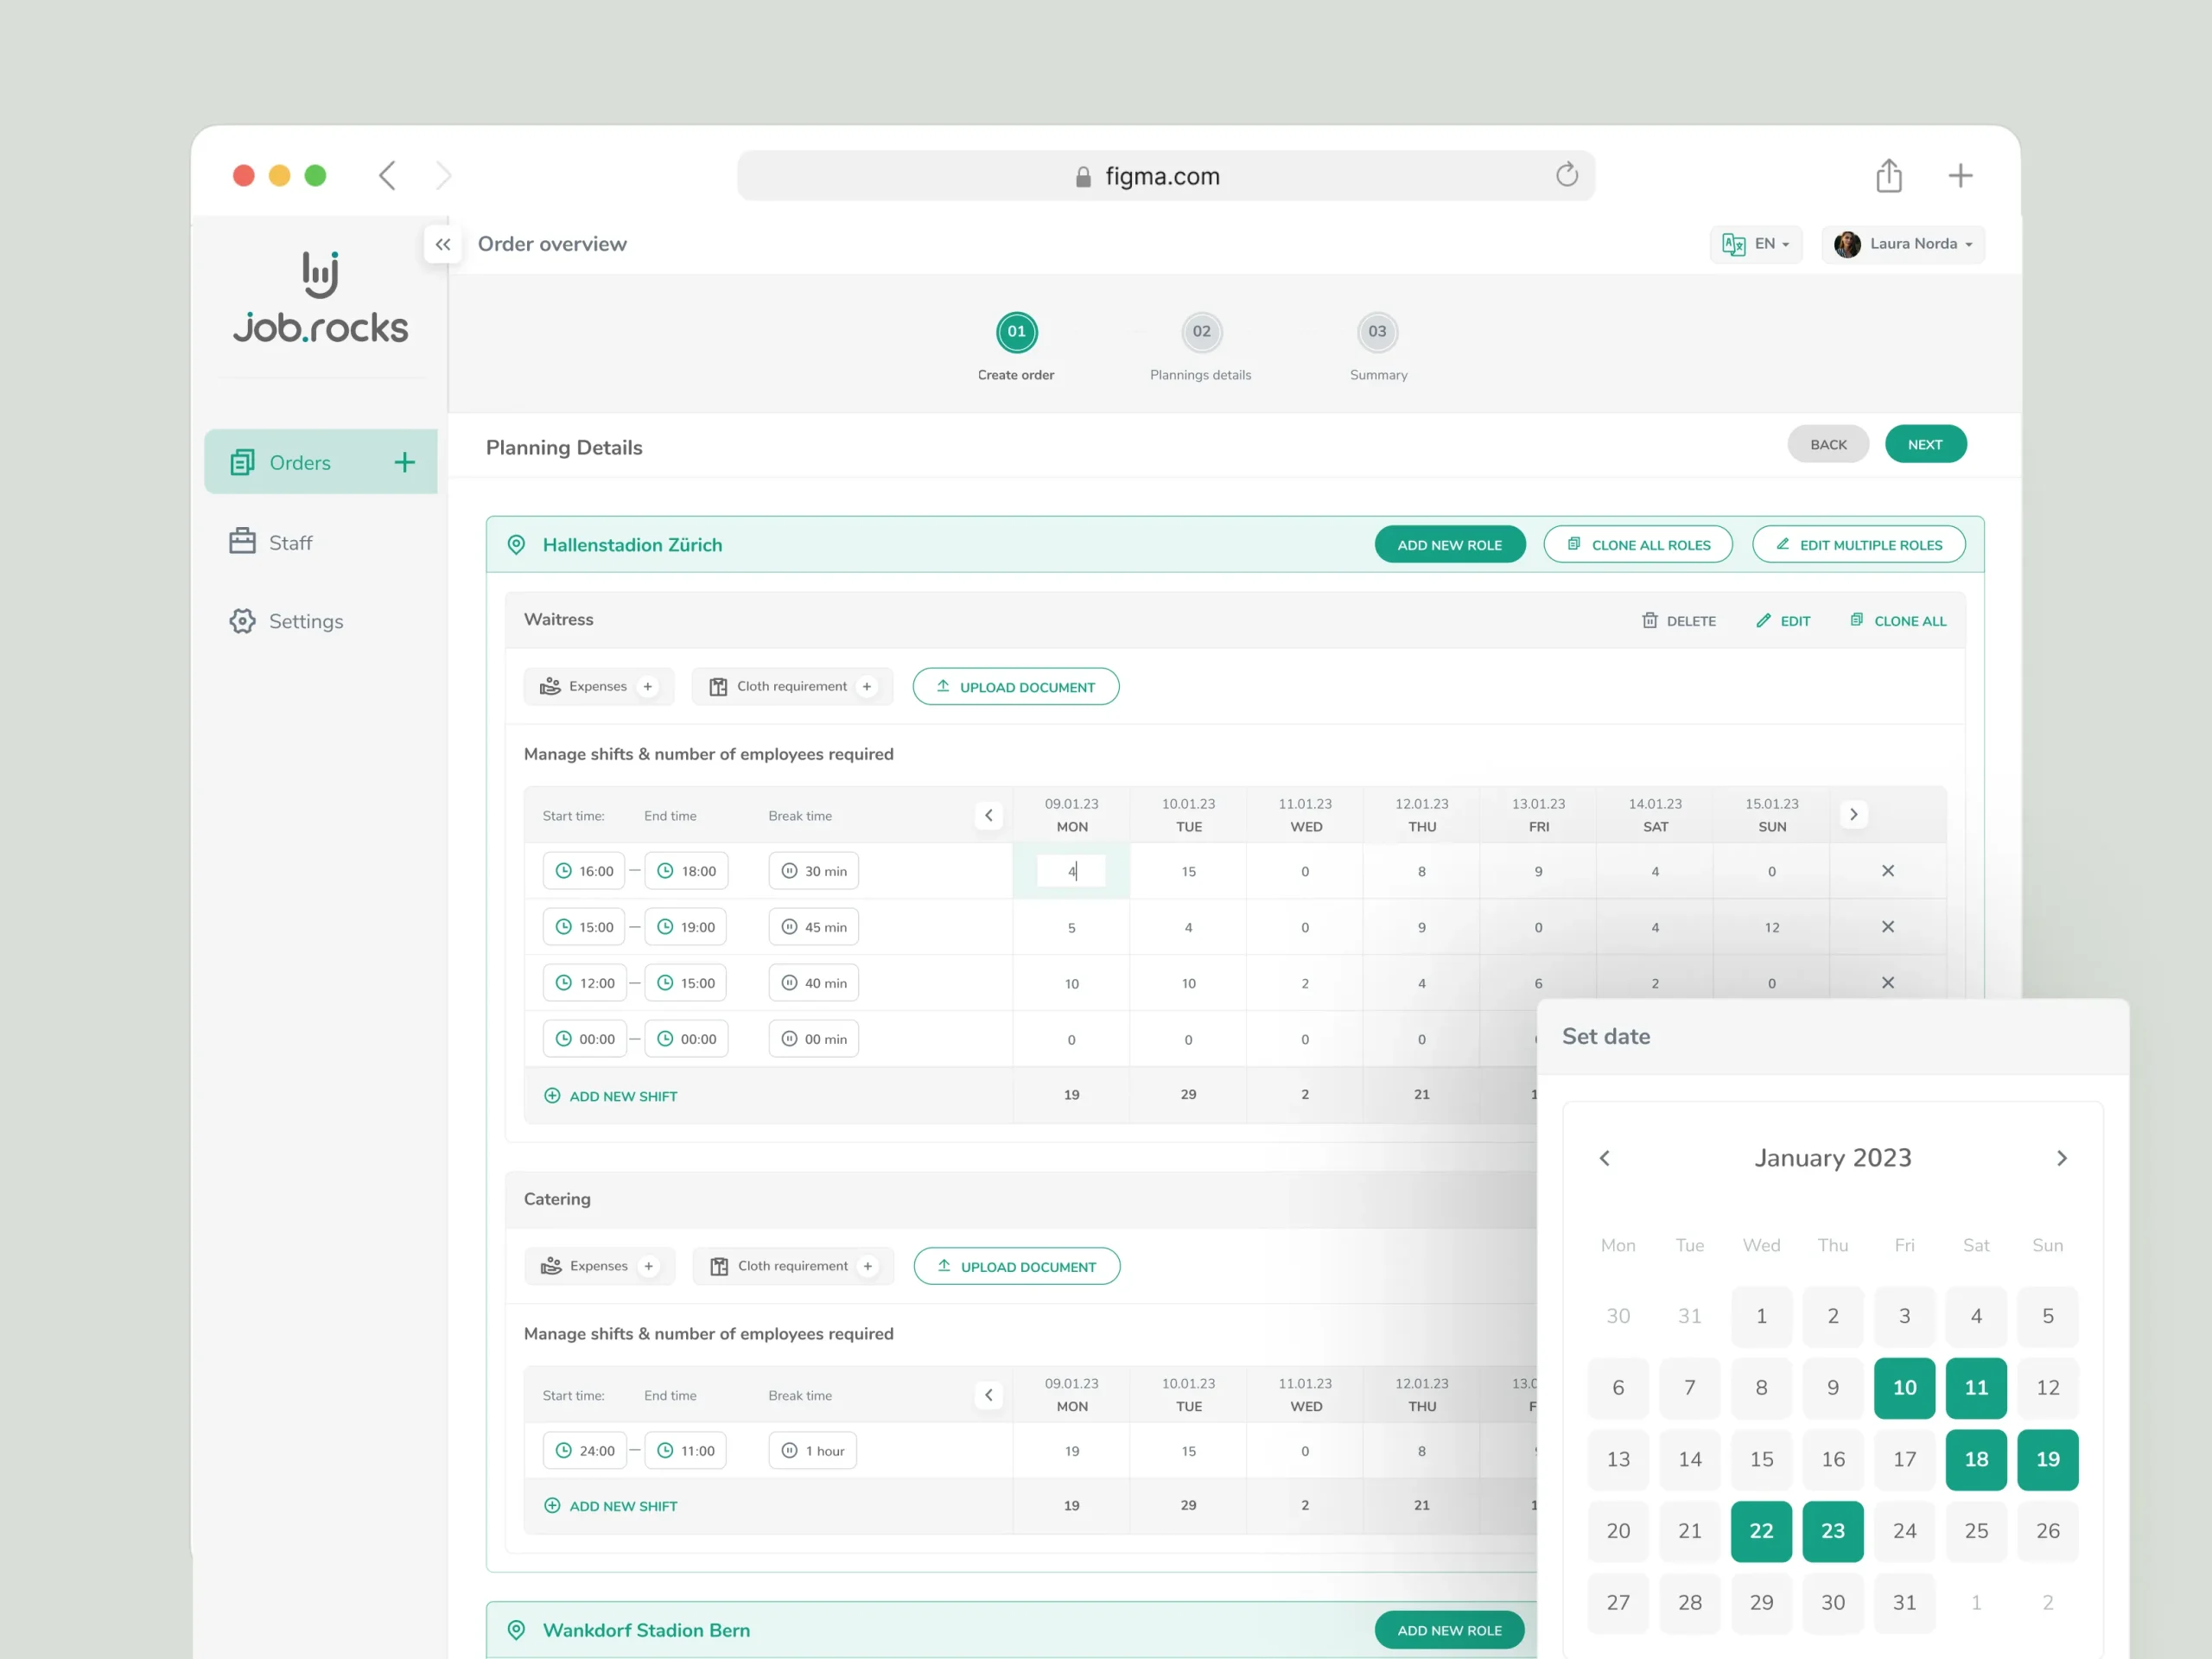Screen dimensions: 2212x1659
Task: Click Delete trash icon for Waitress role
Action: point(1650,620)
